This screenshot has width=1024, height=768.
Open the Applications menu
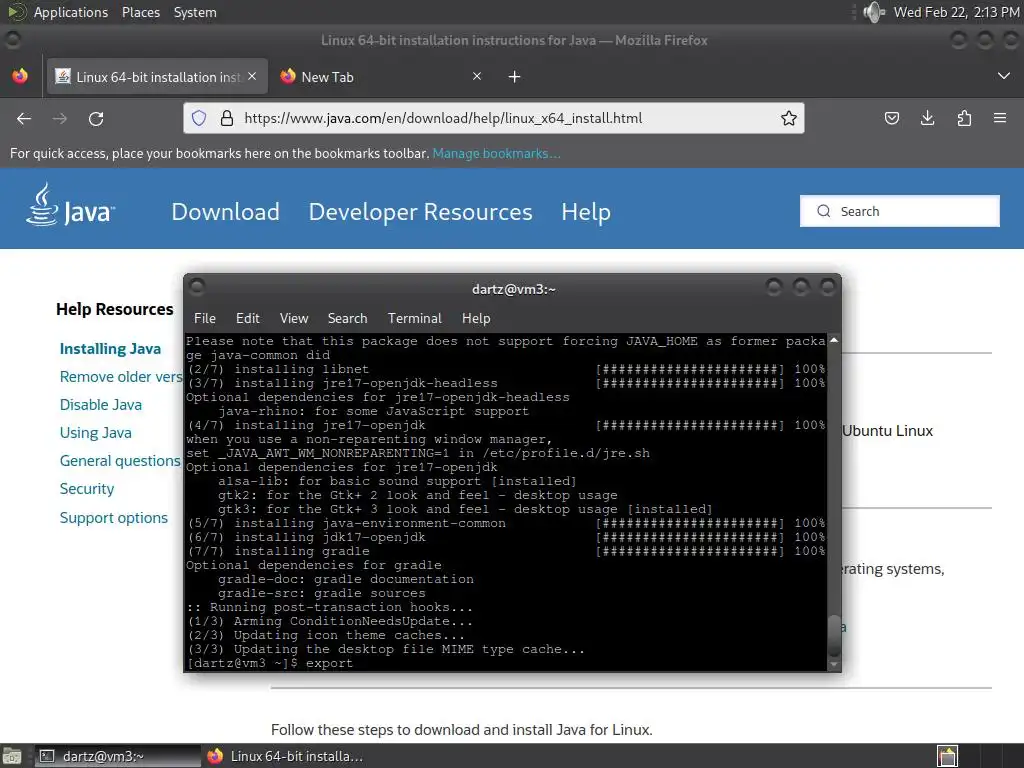(71, 12)
